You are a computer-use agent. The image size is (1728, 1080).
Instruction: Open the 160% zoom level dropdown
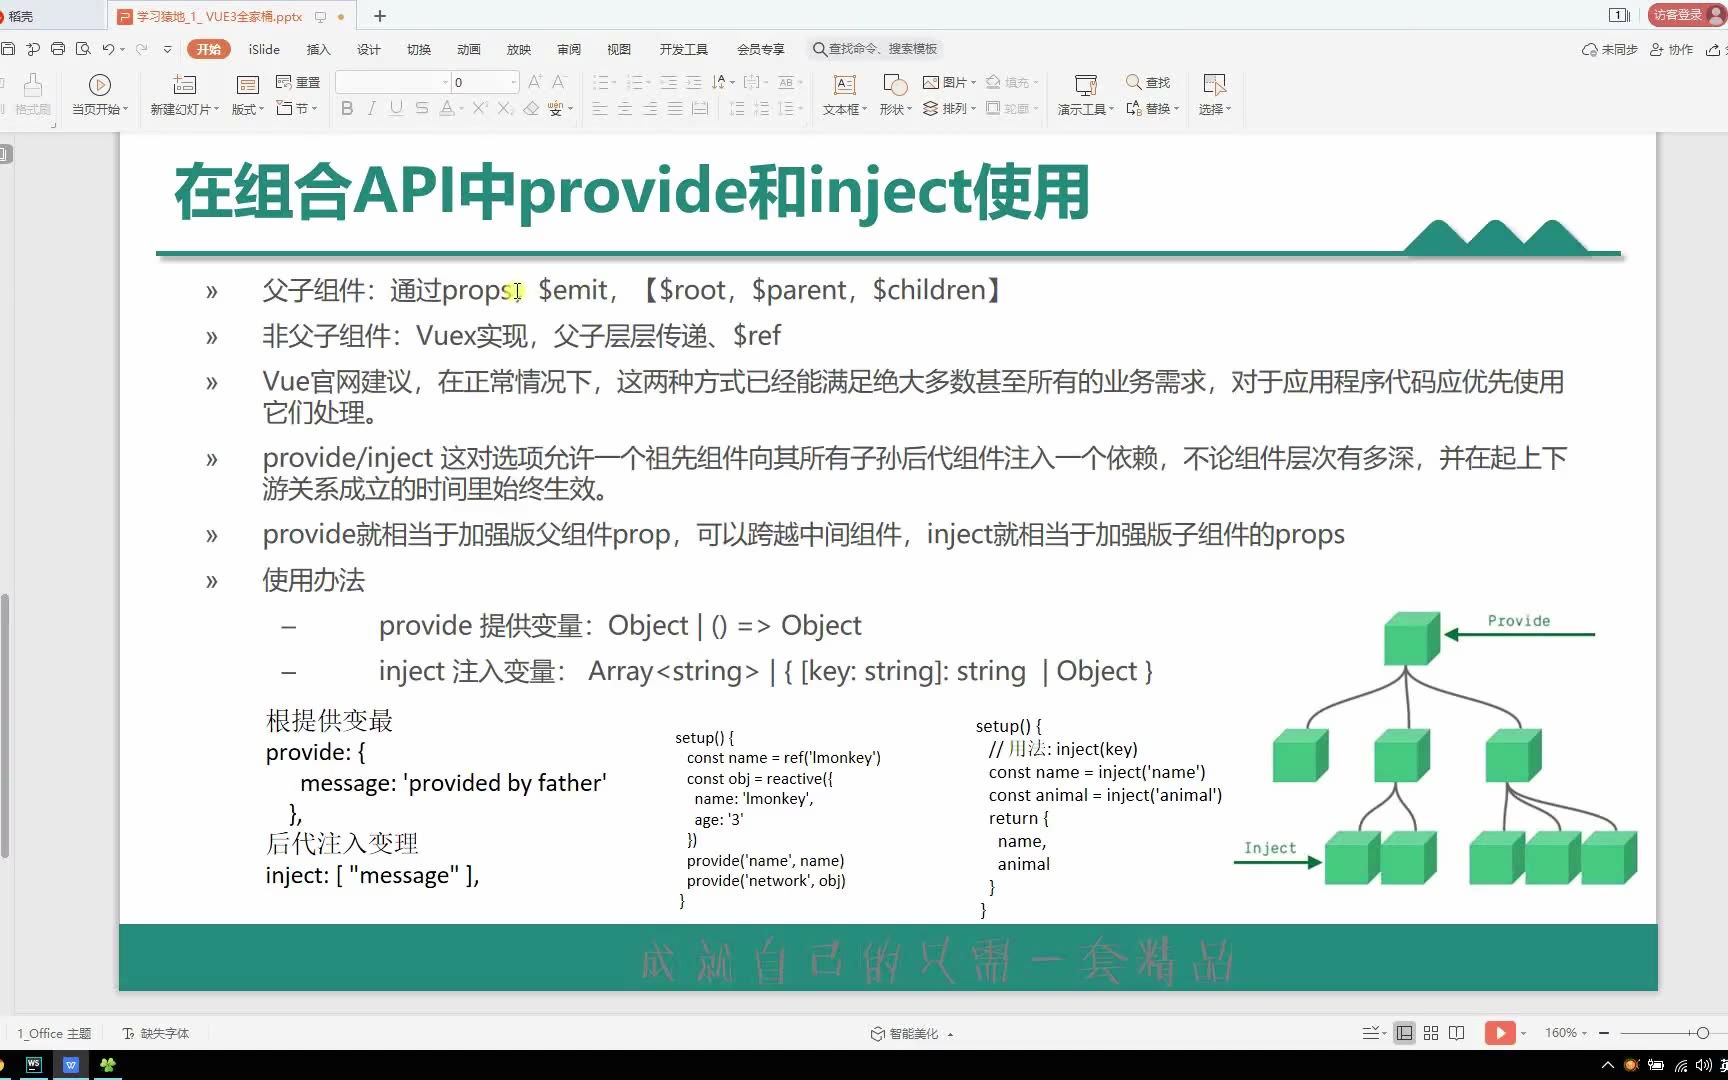[1566, 1033]
